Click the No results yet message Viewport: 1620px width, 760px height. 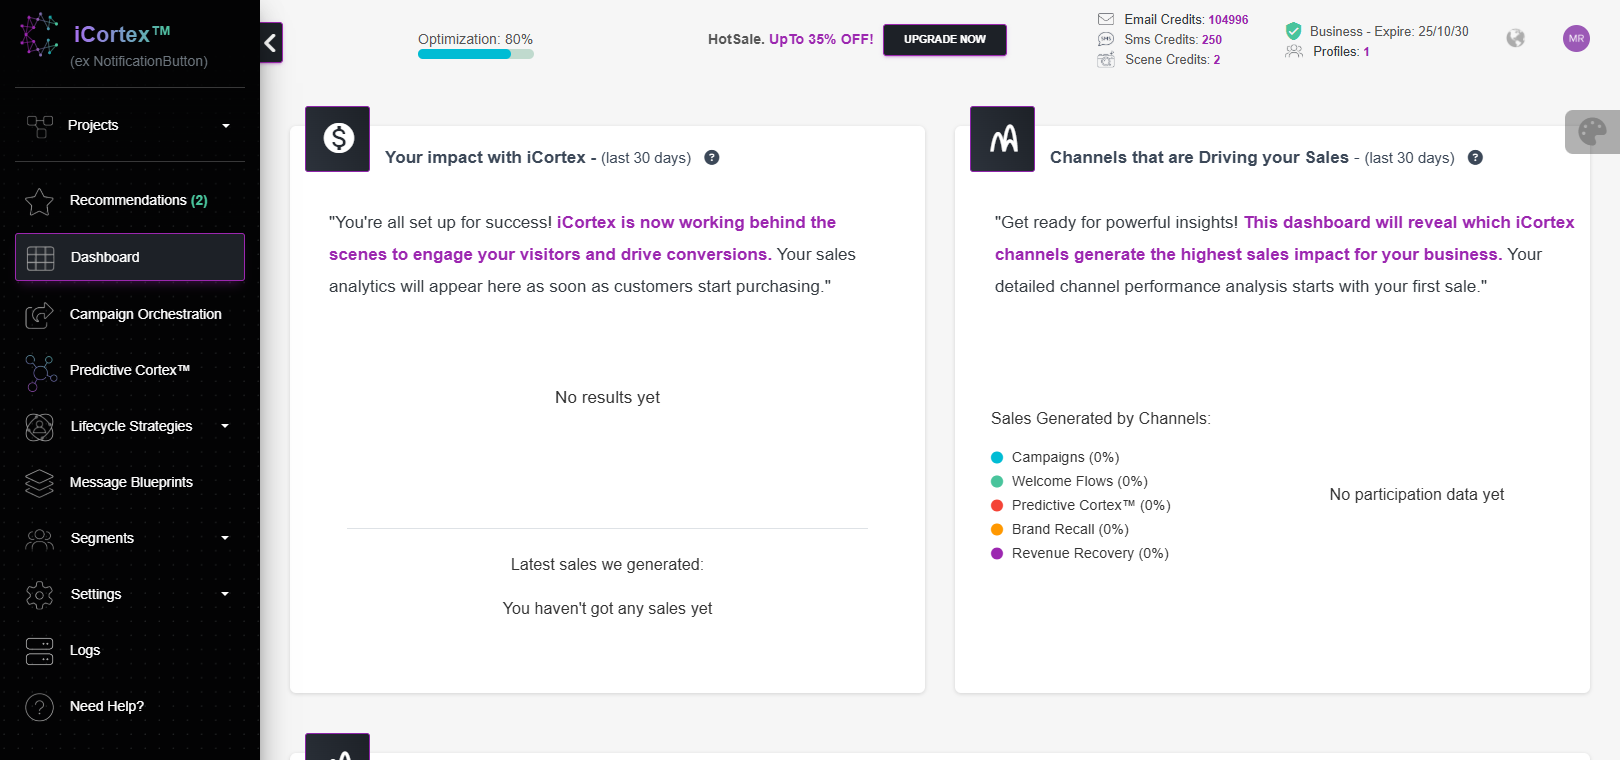point(607,397)
